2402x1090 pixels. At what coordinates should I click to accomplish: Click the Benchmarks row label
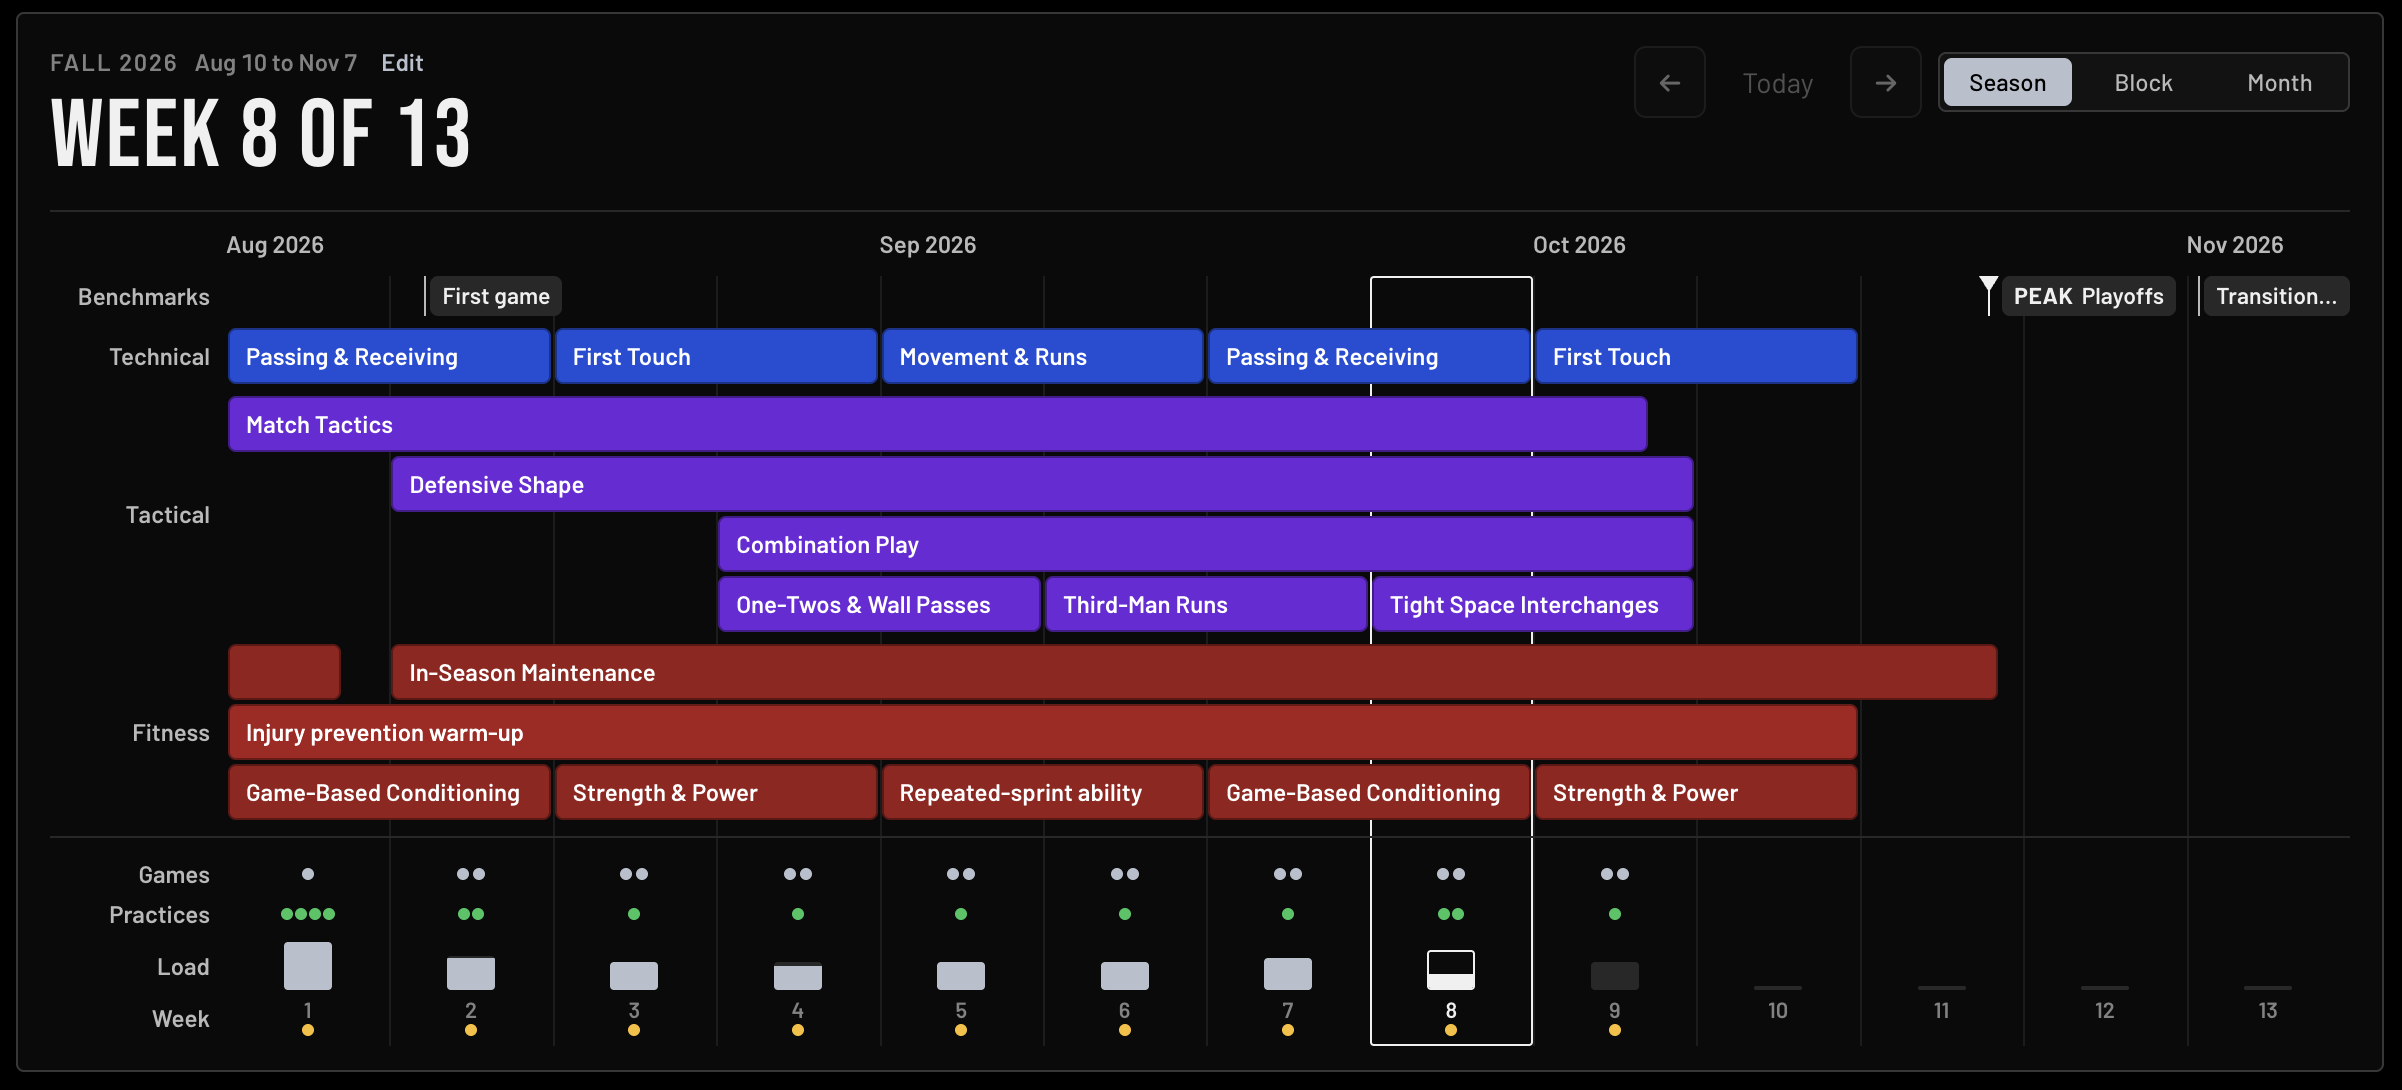click(144, 297)
